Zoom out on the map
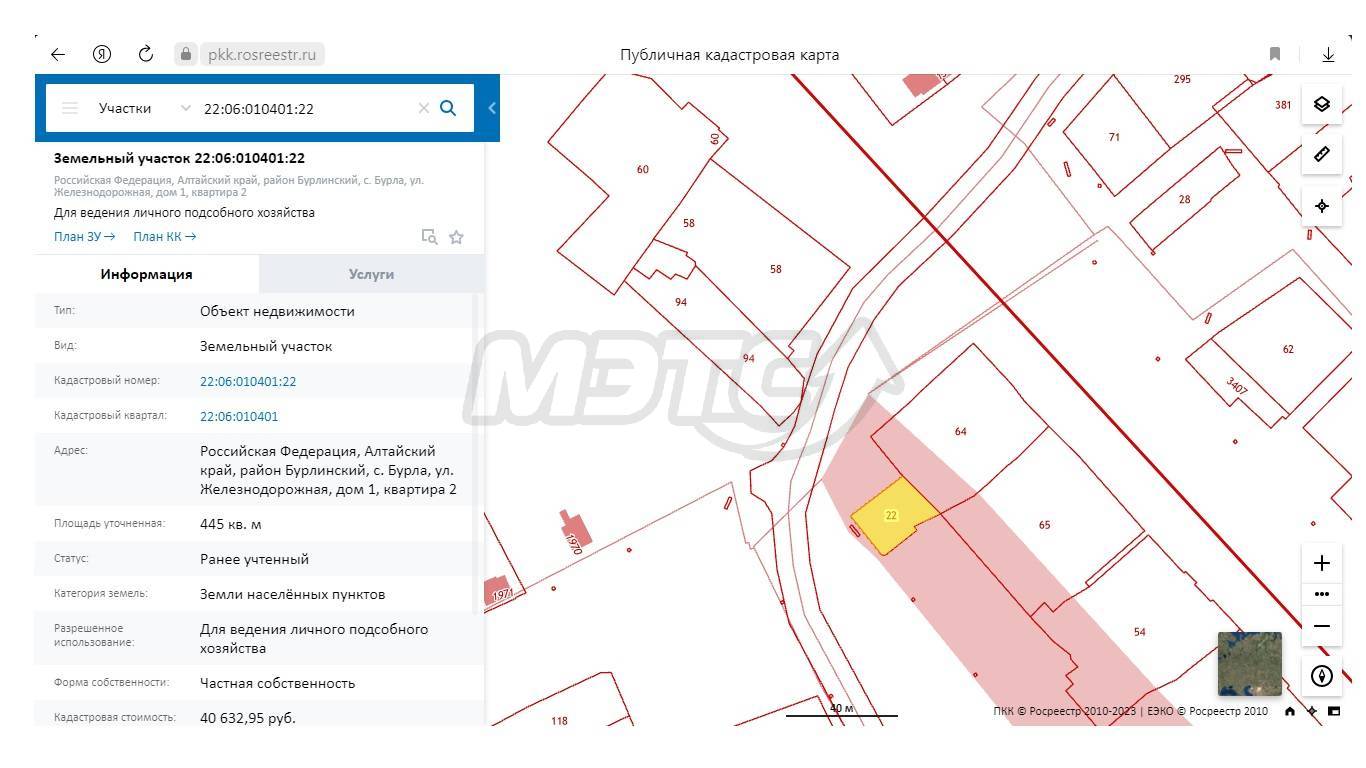Screen dimensions: 1366x768 pos(1321,626)
